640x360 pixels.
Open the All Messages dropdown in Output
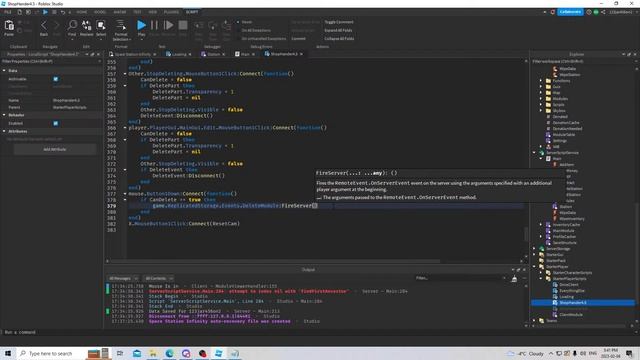click(x=123, y=278)
